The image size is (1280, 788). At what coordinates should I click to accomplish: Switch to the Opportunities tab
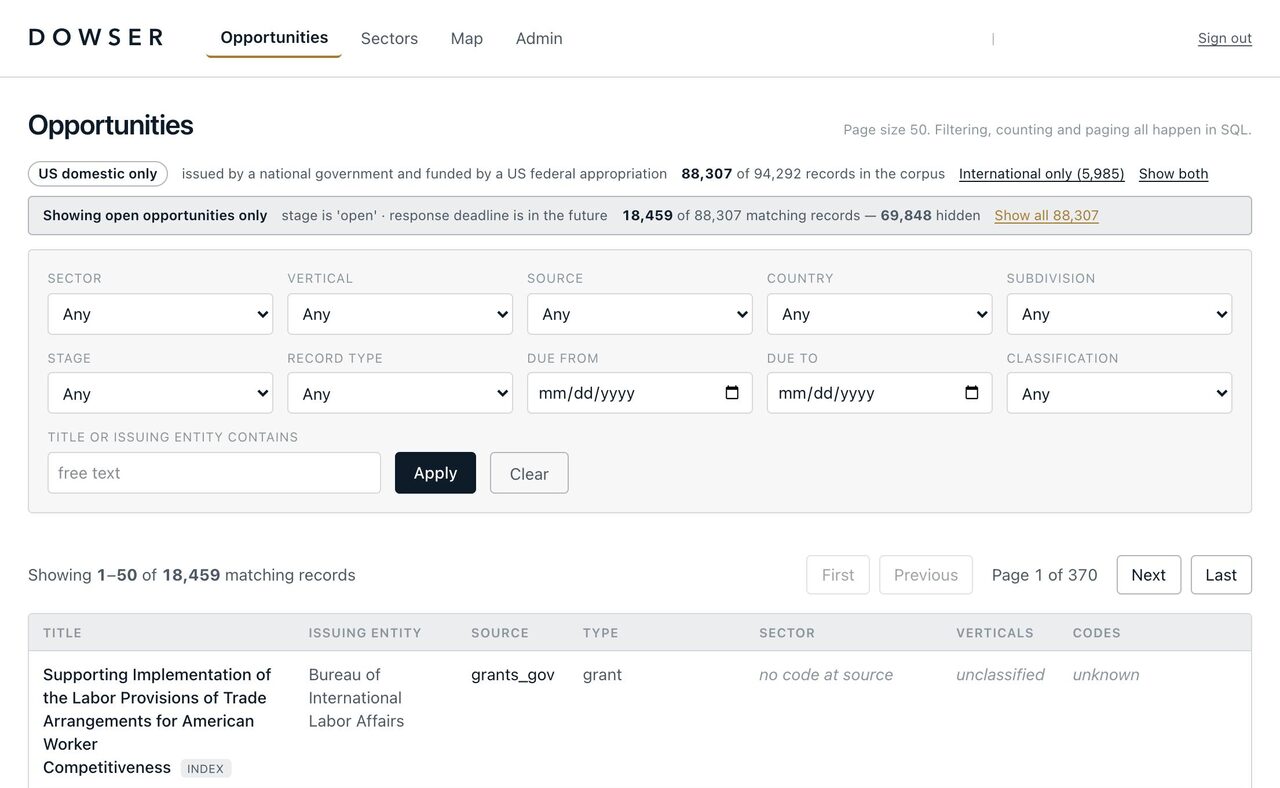274,38
